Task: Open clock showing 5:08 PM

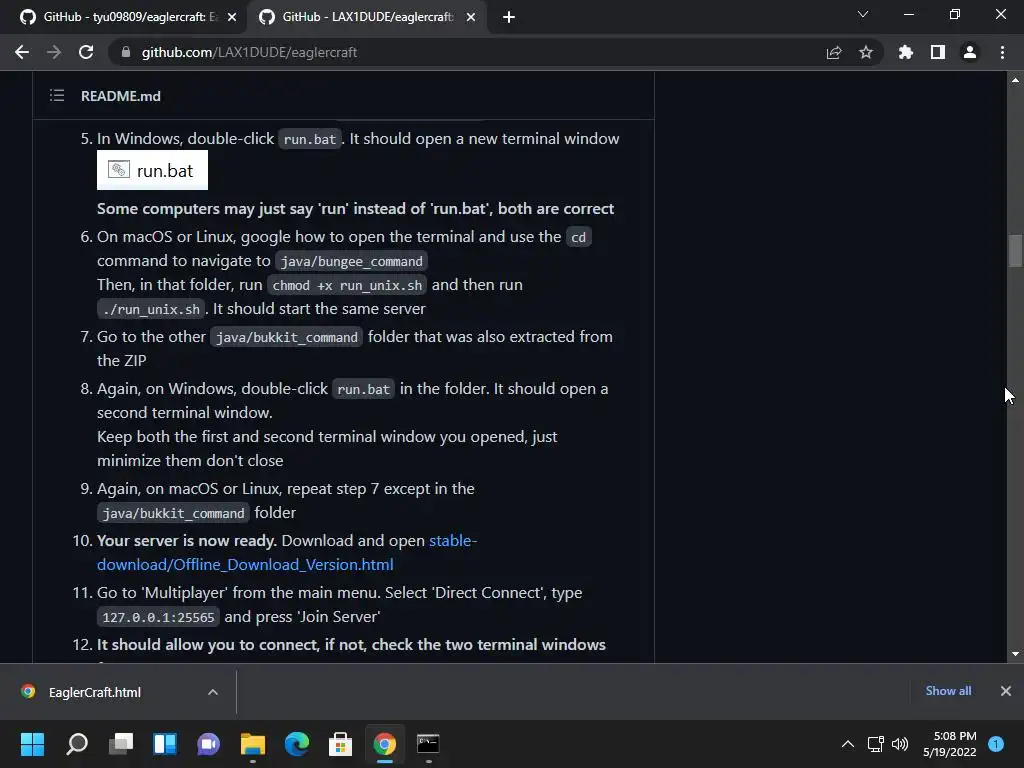Action: (950, 744)
